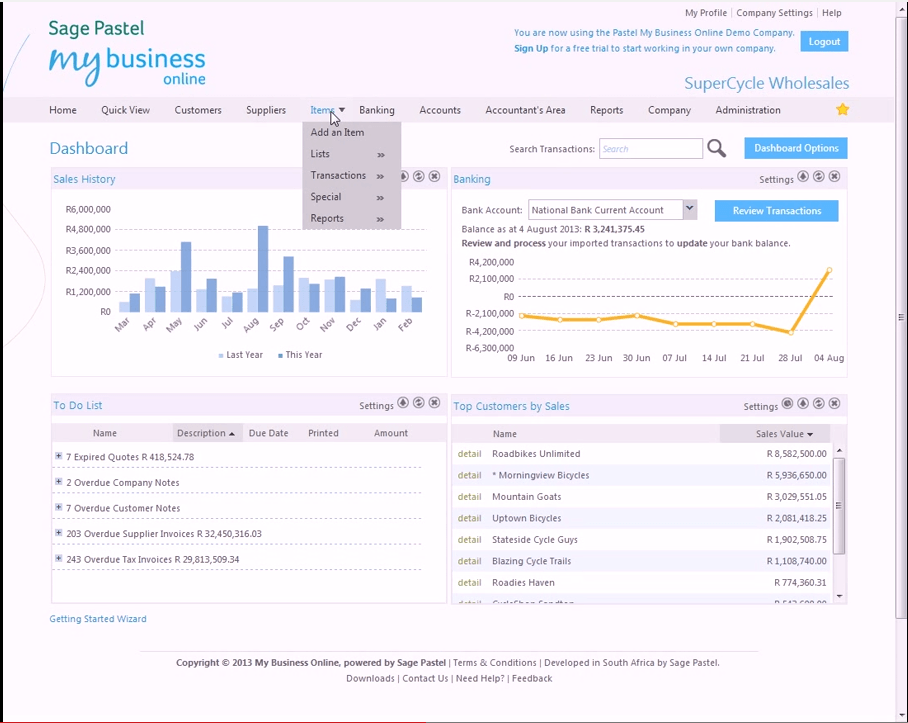Select Add an Item from the Items menu
The width and height of the screenshot is (908, 723).
[337, 131]
